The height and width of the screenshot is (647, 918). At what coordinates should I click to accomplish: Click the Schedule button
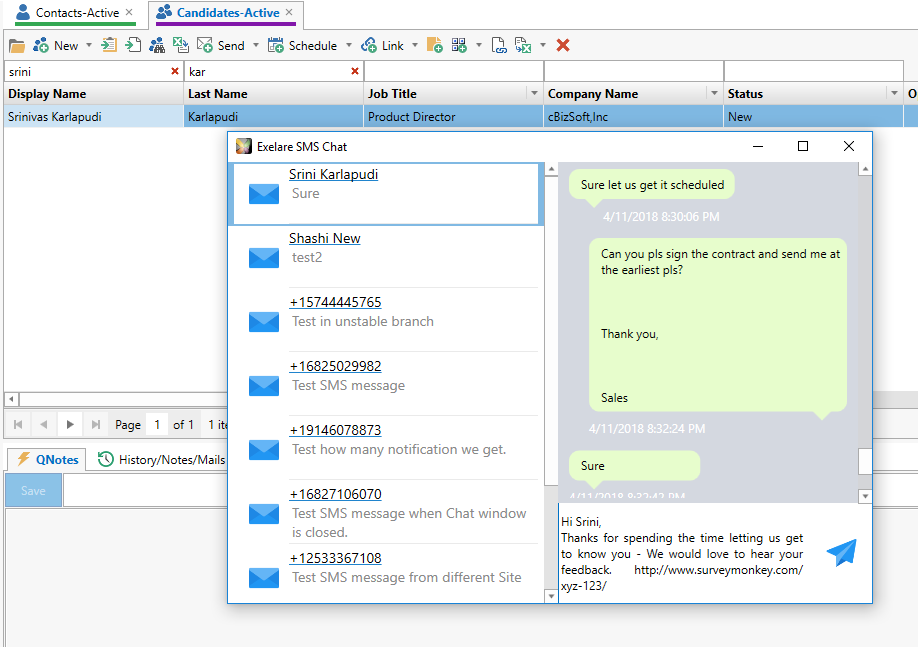pyautogui.click(x=302, y=46)
